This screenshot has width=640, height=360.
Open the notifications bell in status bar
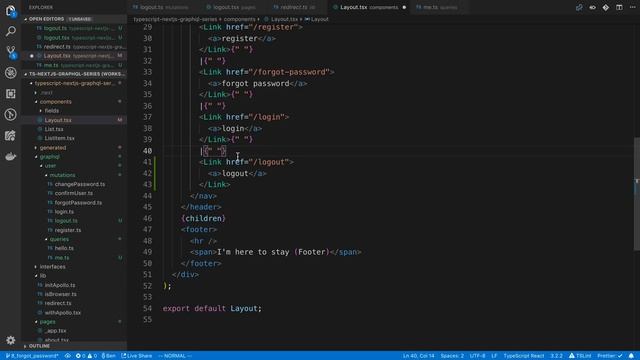pos(631,356)
